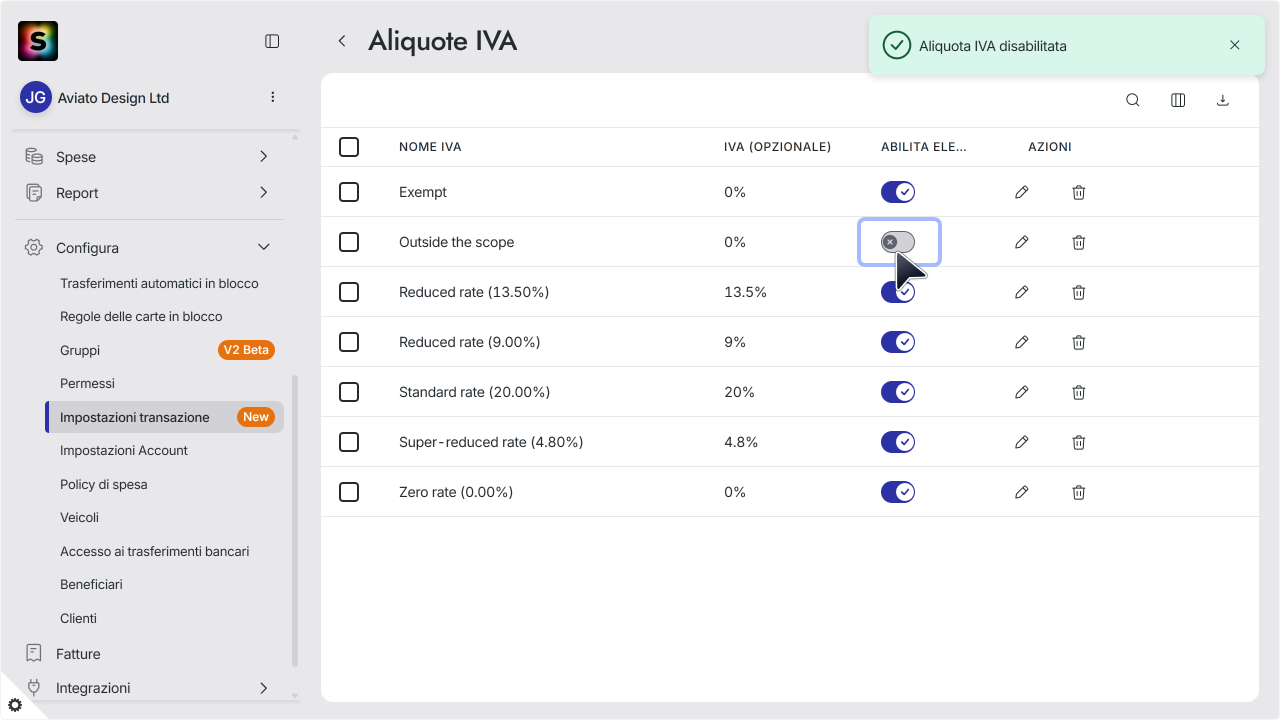Edit Reduced rate (13.50%)
1280x720 pixels.
[x=1021, y=292]
